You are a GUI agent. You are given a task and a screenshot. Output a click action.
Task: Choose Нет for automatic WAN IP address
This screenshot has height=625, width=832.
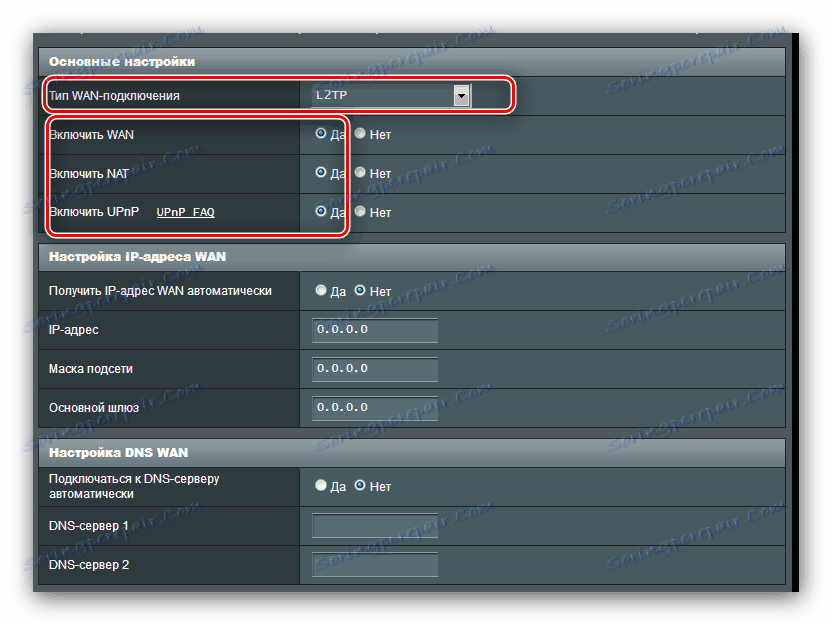360,290
